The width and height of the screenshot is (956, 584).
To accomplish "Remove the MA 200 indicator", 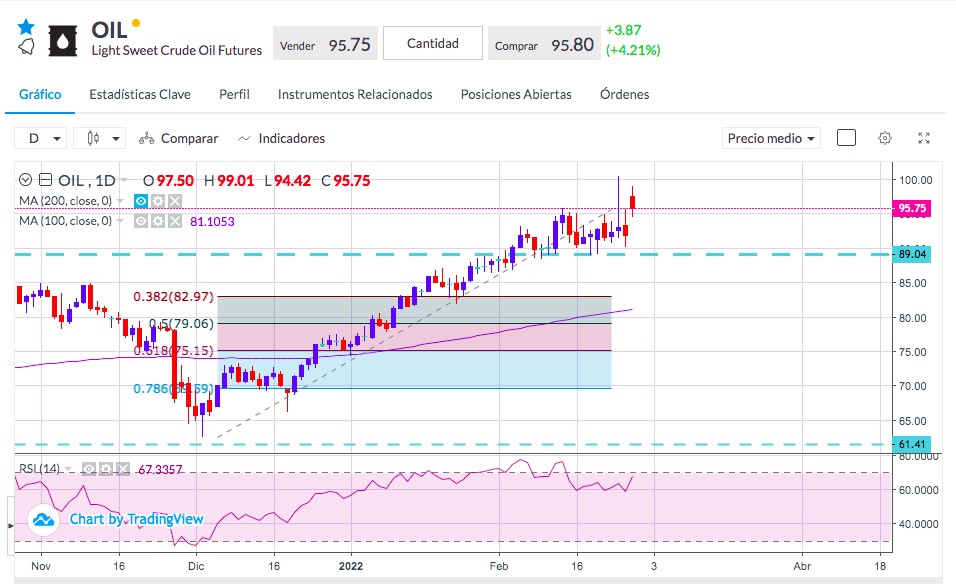I will click(x=175, y=201).
